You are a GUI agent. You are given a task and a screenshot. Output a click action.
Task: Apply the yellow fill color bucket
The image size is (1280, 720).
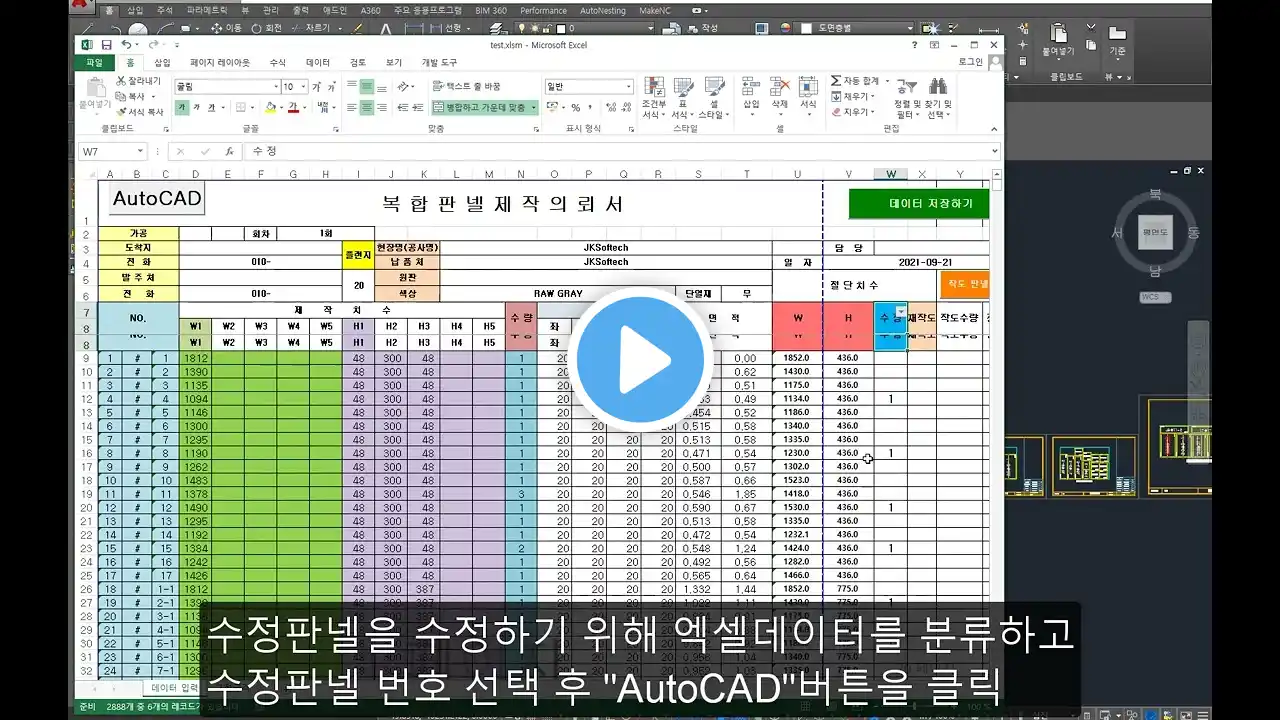click(x=270, y=108)
